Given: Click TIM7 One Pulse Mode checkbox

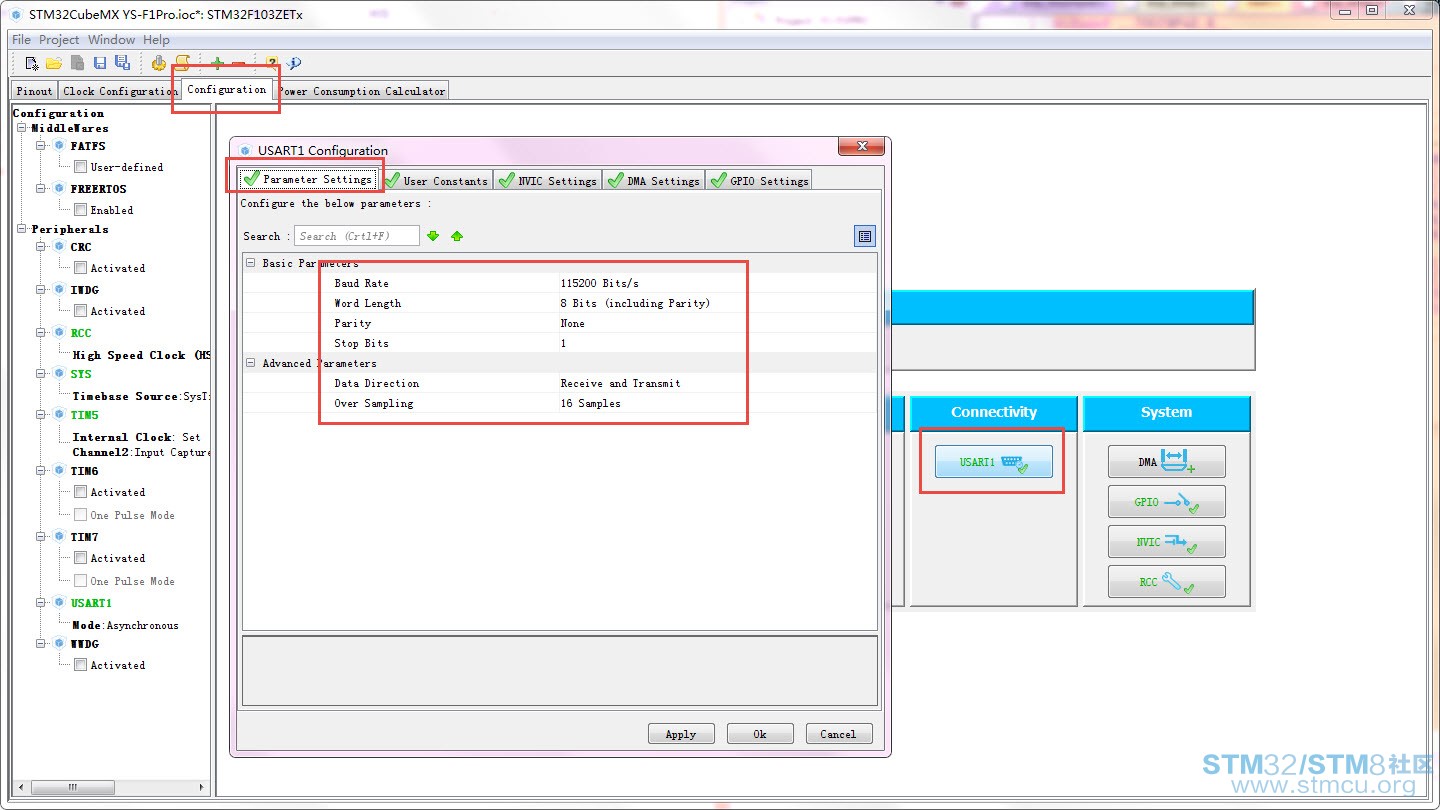Looking at the screenshot, I should click(80, 581).
